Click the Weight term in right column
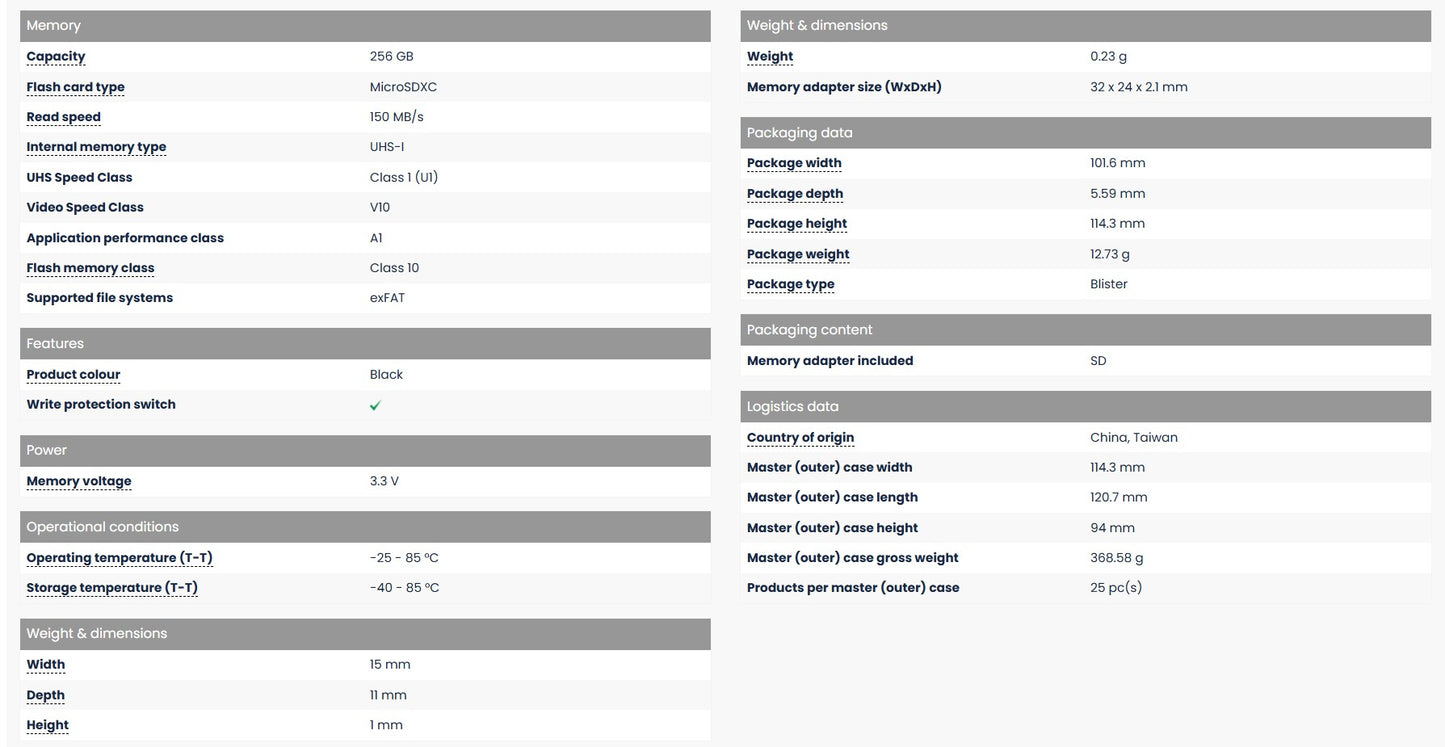The height and width of the screenshot is (747, 1445). [x=770, y=57]
